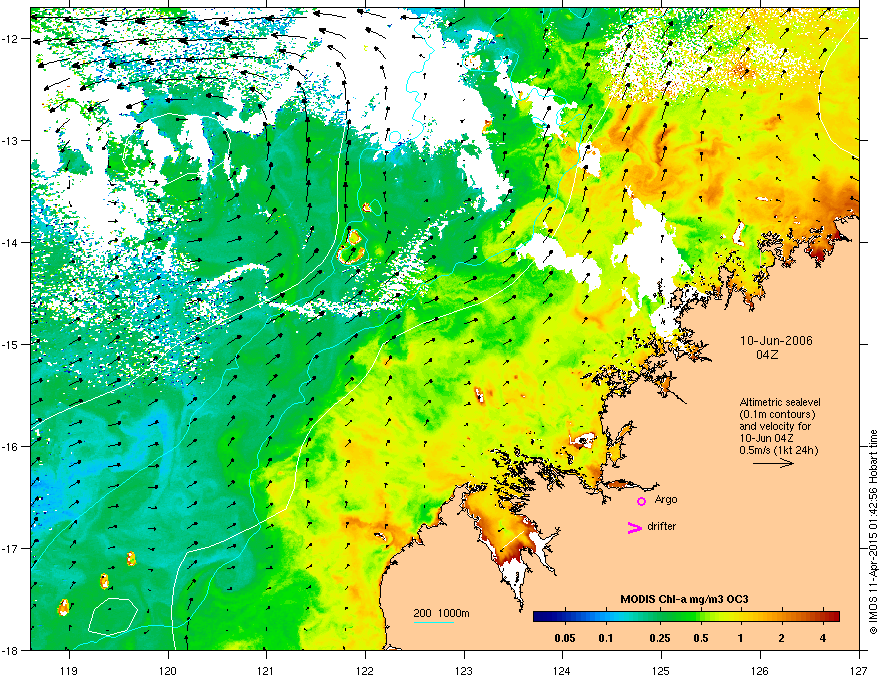Click the 2 colorbar tick label
This screenshot has height=680, width=880.
point(782,638)
